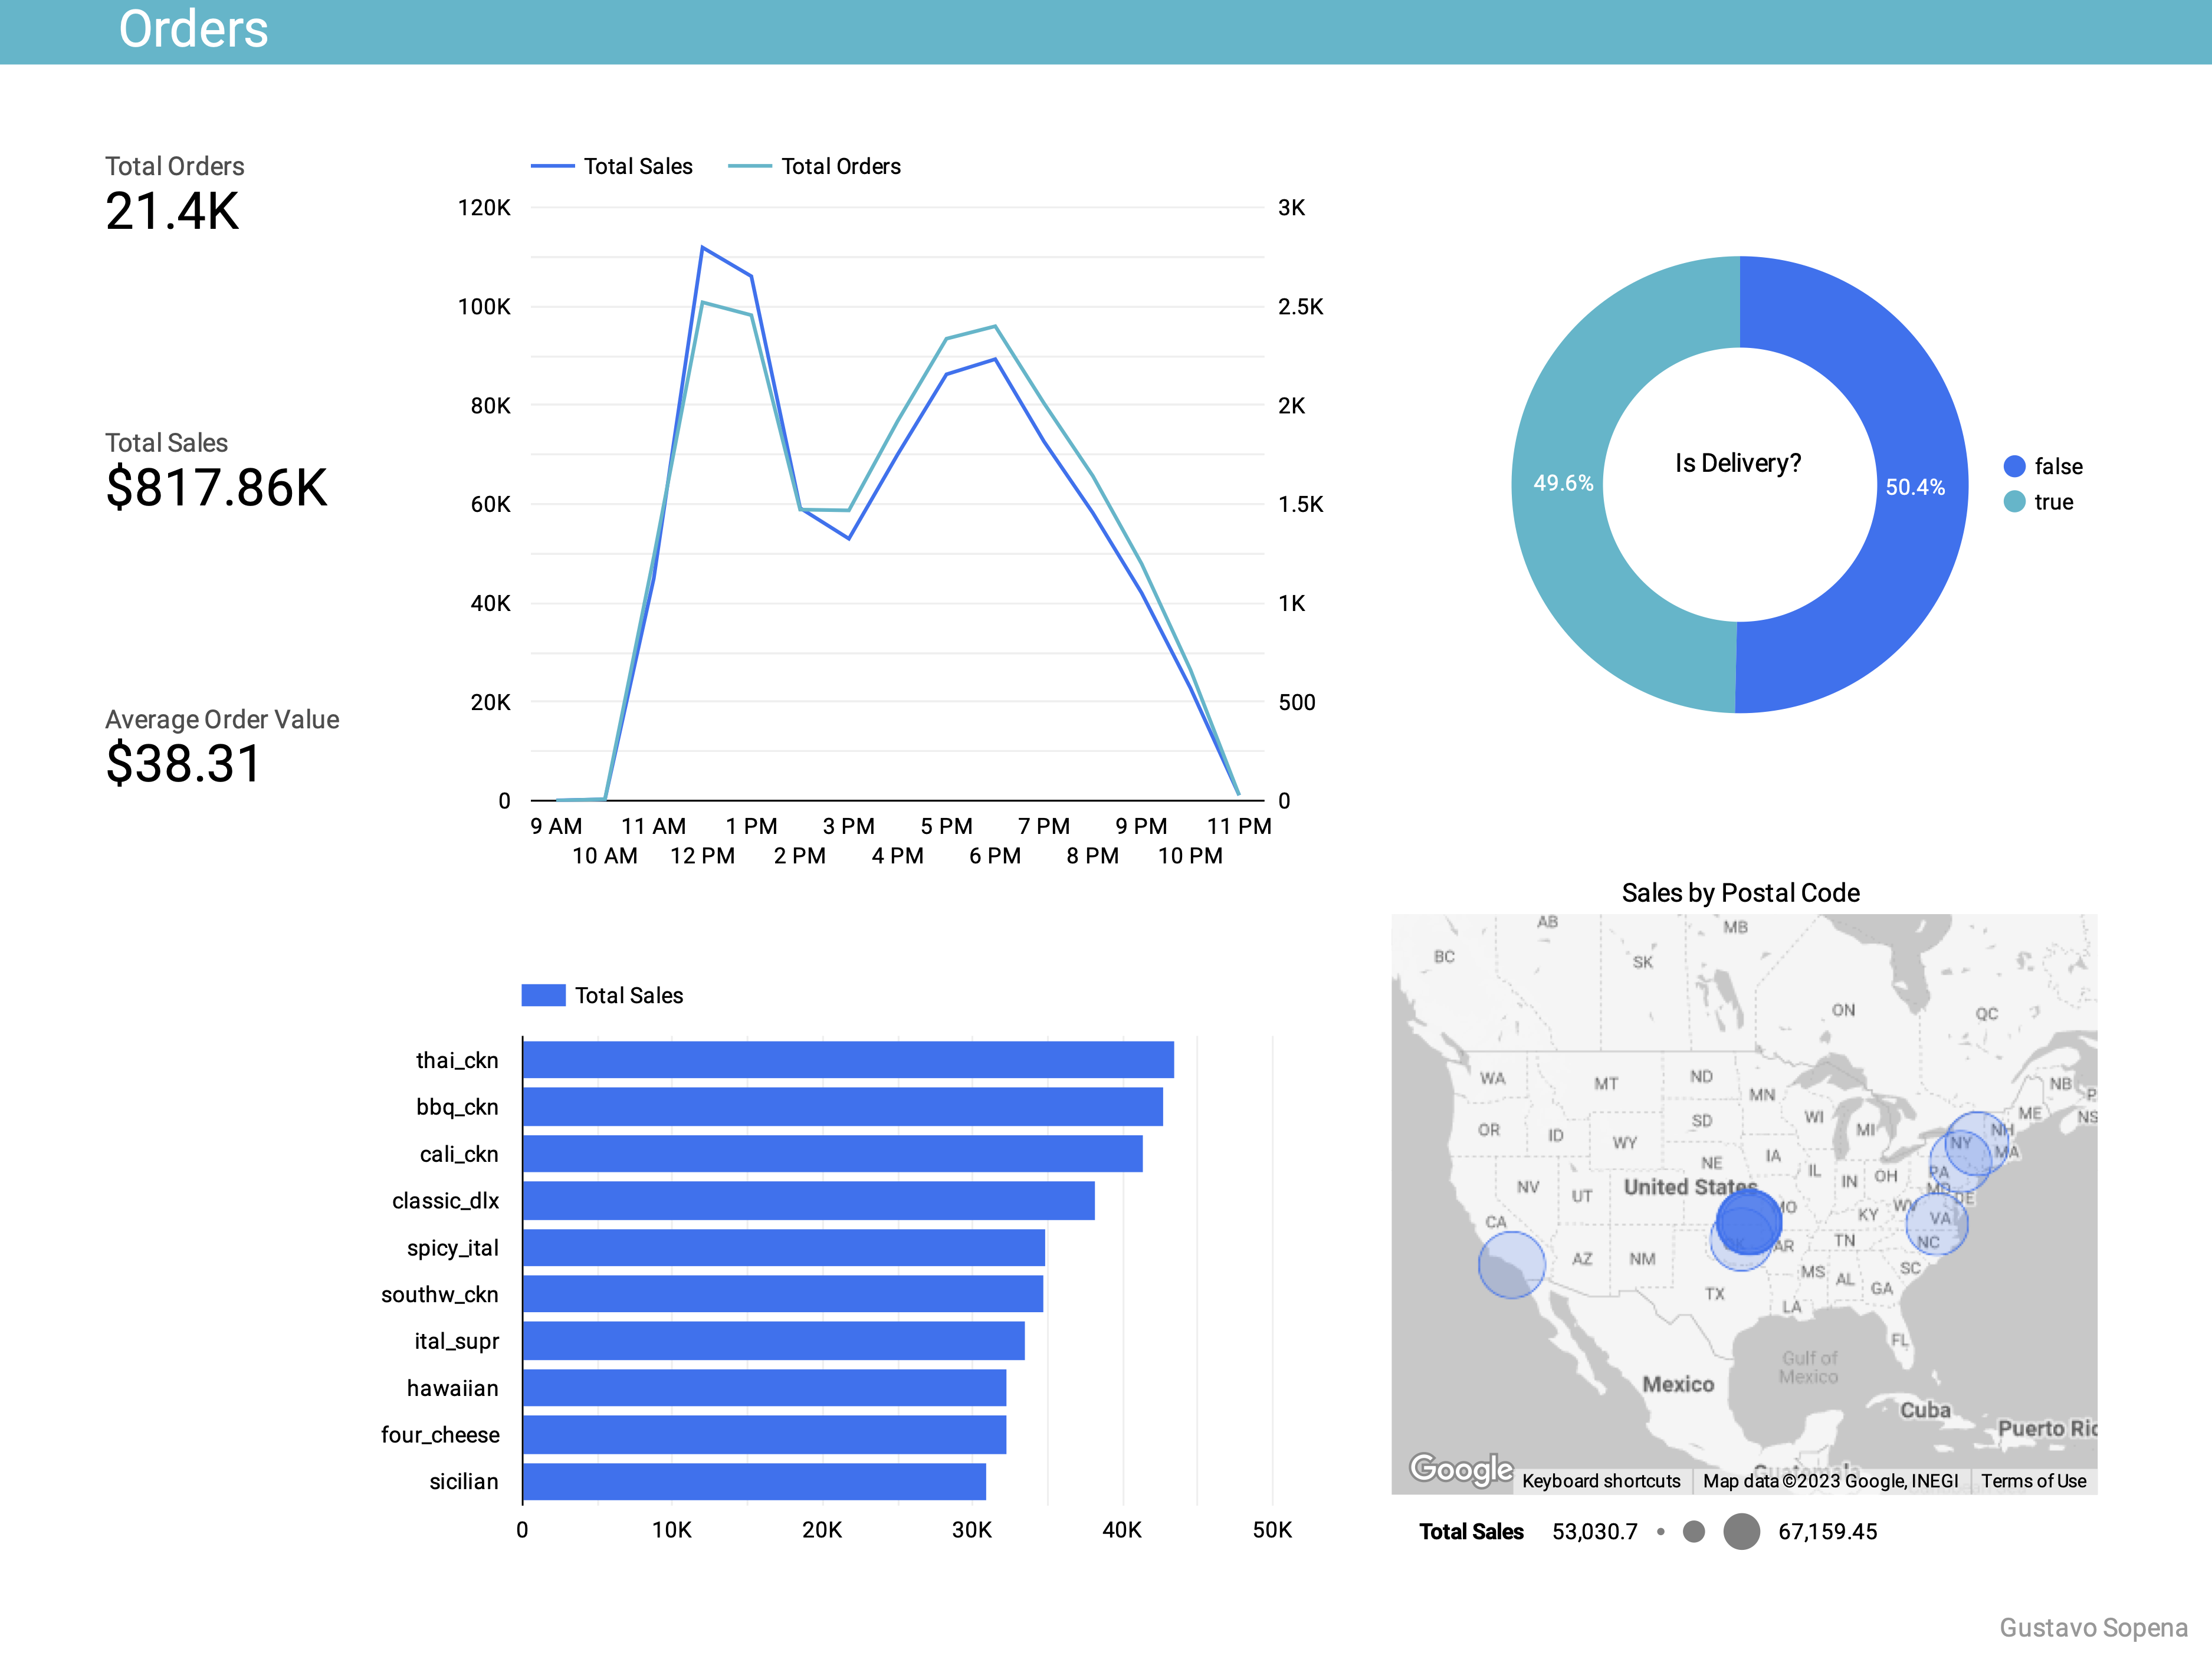Image resolution: width=2212 pixels, height=1659 pixels.
Task: Click the Gustavo Sopena credit text
Action: pos(2094,1628)
